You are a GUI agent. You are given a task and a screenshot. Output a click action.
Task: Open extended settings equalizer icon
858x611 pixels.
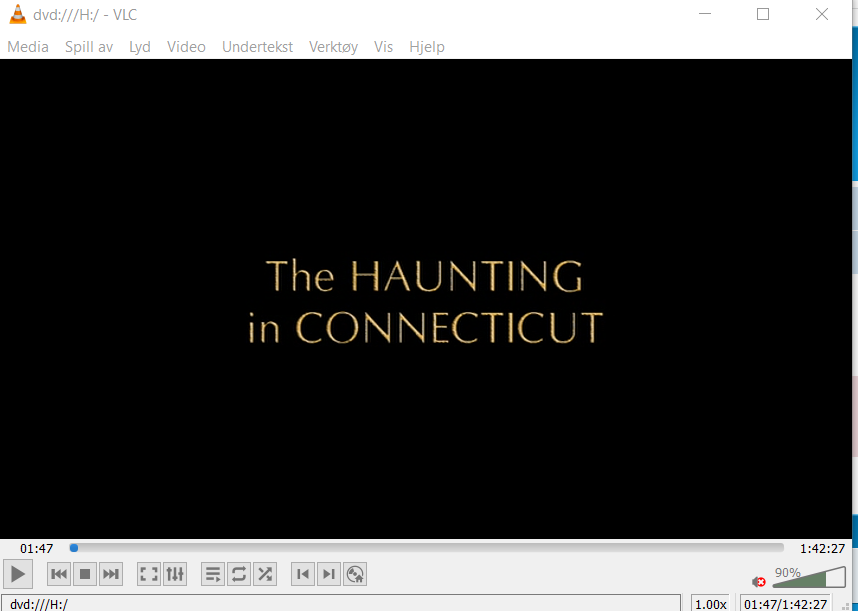[x=175, y=574]
